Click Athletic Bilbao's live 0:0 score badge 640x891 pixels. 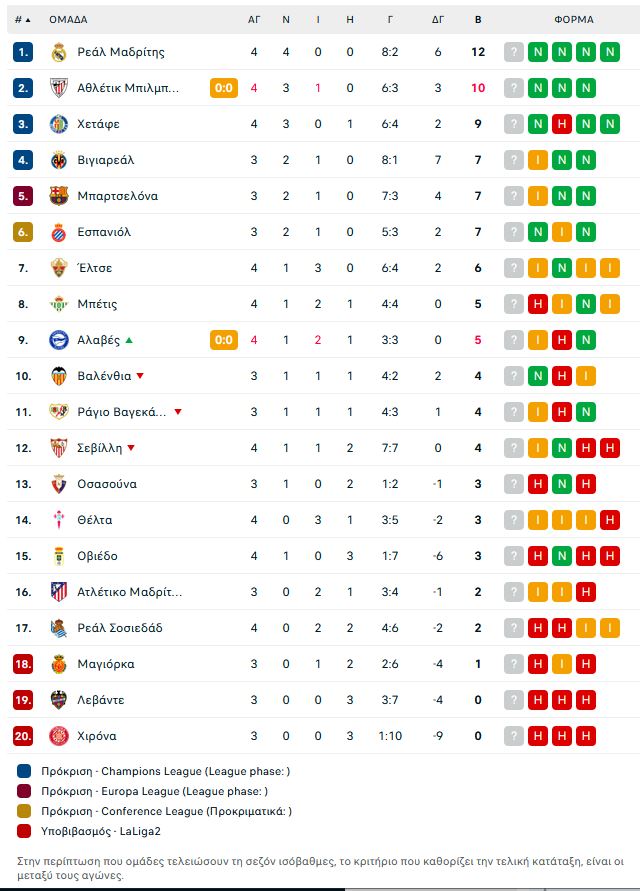coord(224,88)
